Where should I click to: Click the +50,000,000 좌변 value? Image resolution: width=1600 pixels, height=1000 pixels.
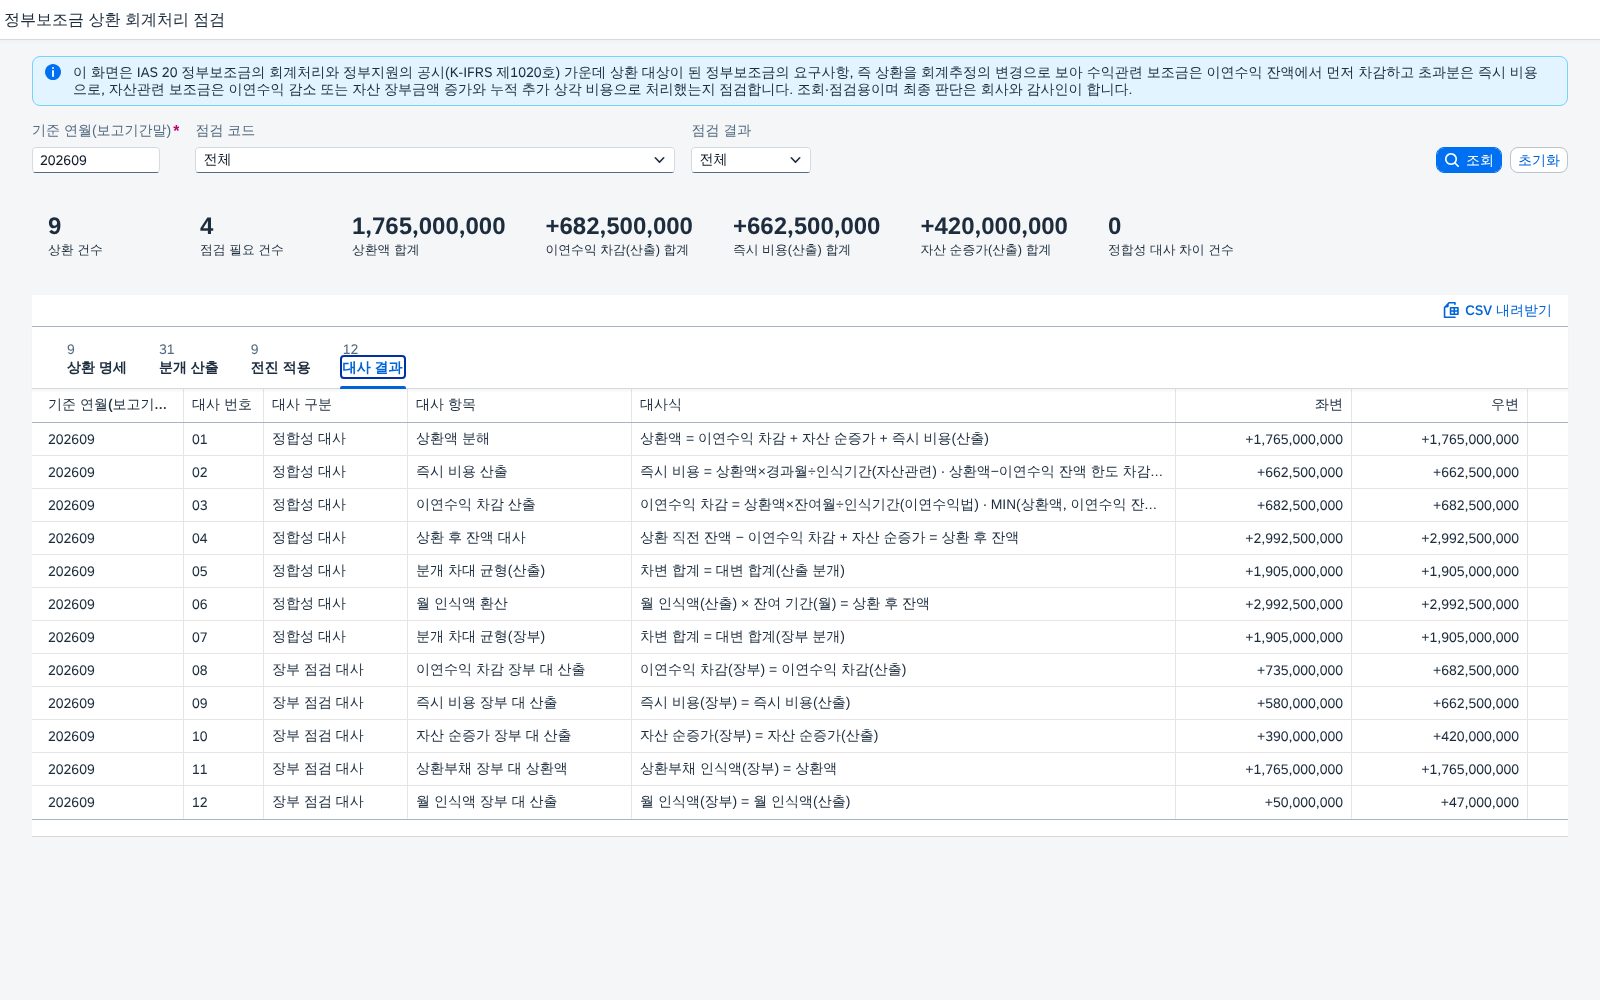coord(1303,802)
